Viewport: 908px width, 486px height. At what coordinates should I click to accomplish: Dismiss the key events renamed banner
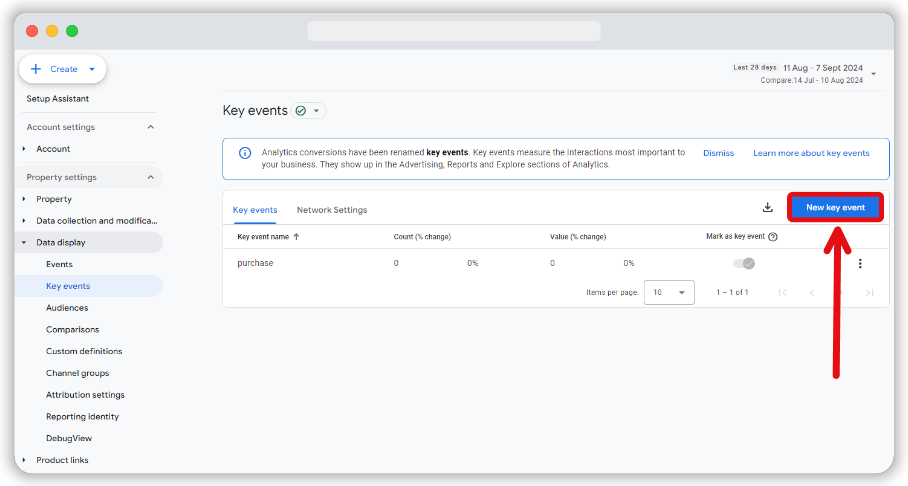pyautogui.click(x=718, y=153)
